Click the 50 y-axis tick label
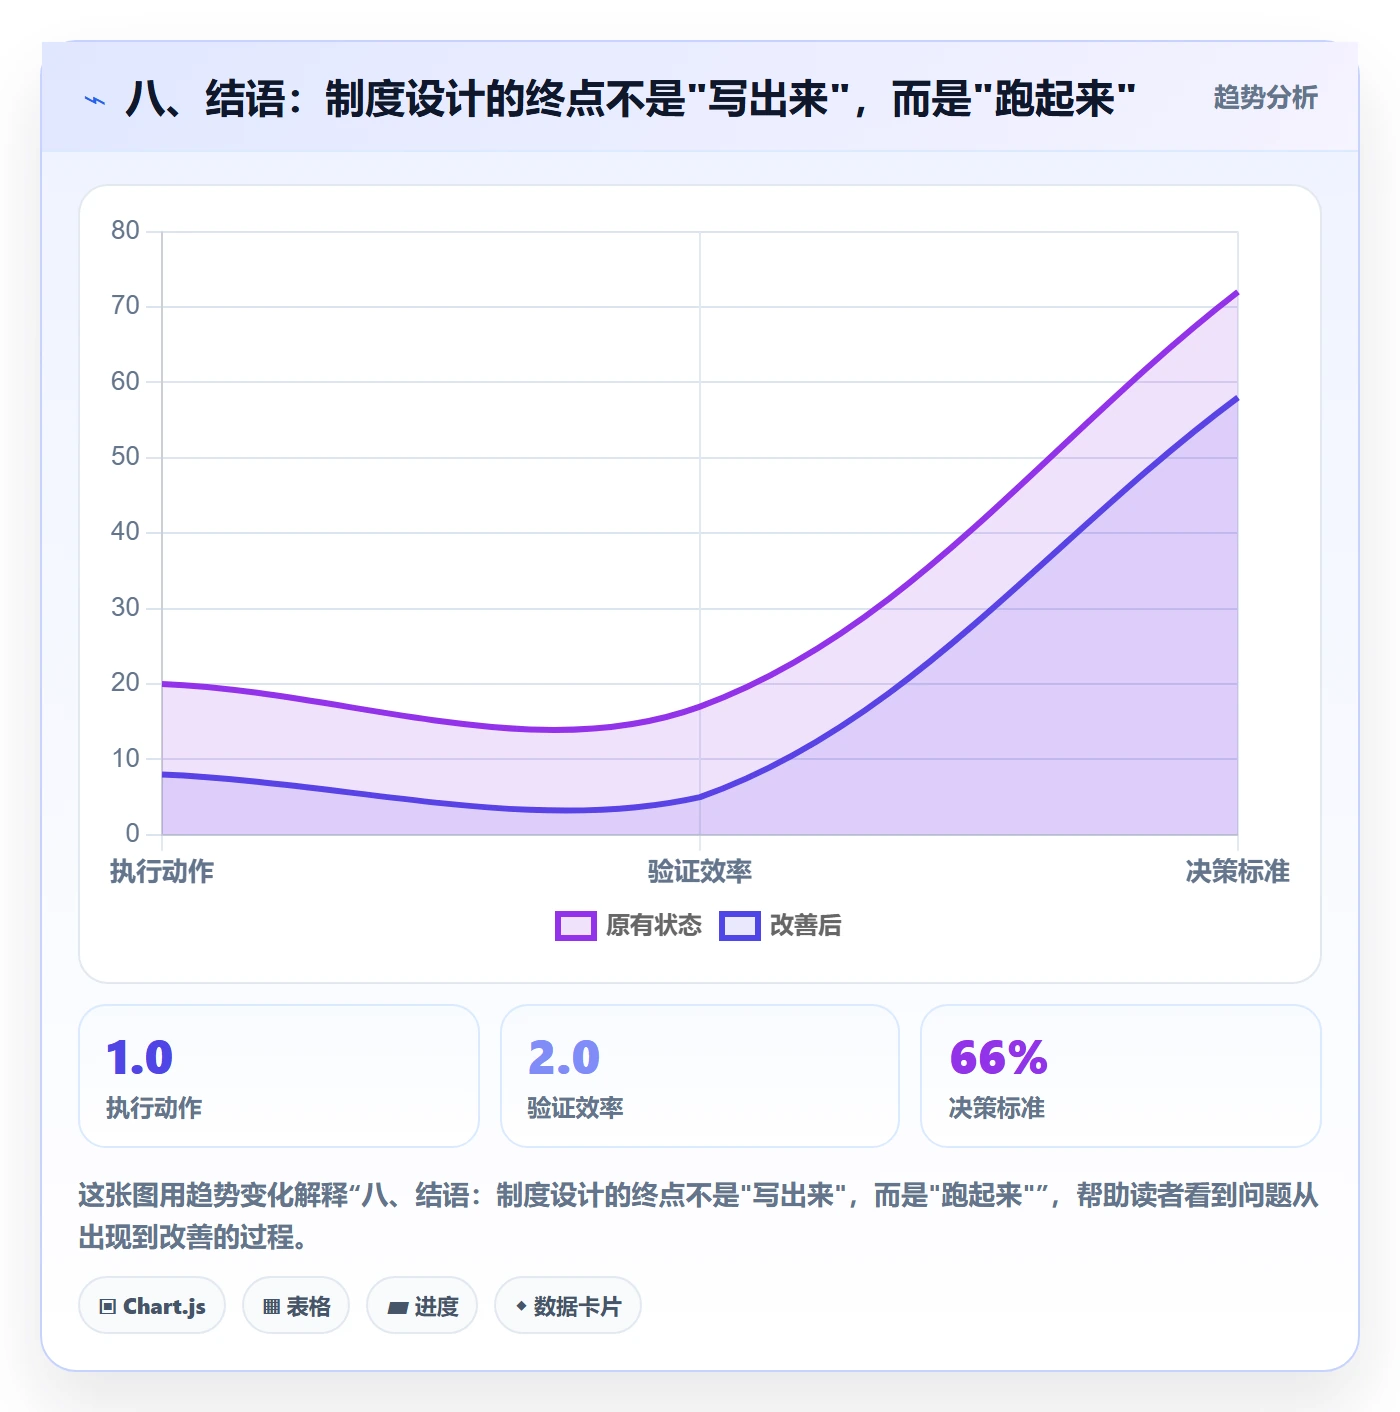The height and width of the screenshot is (1412, 1400). (125, 457)
